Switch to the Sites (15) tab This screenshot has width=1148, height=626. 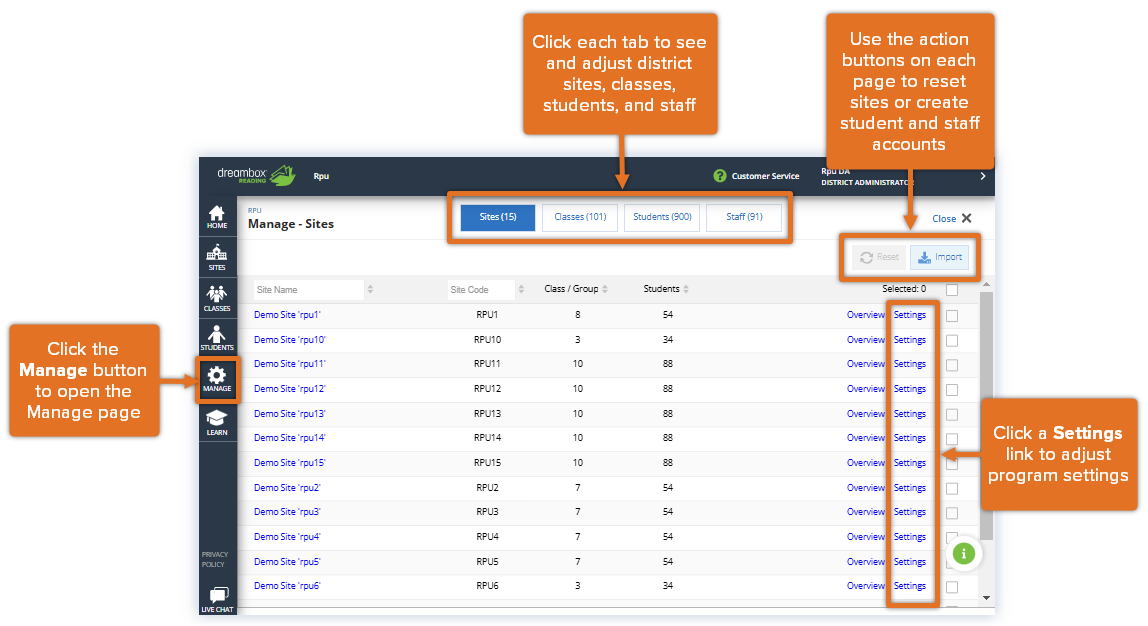click(x=498, y=217)
